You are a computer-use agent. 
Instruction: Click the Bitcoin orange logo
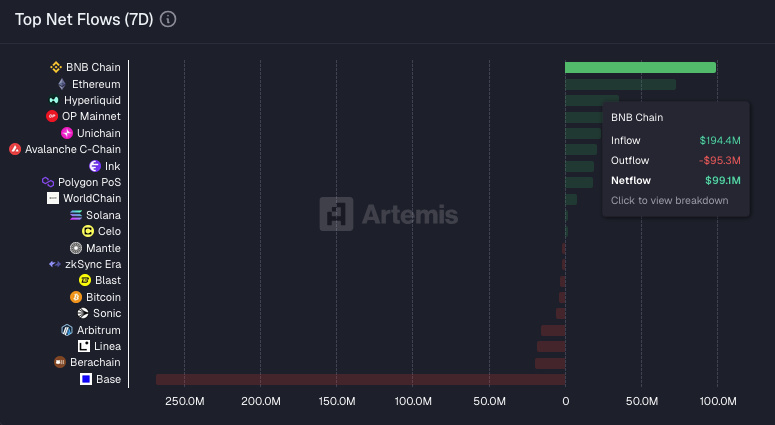point(76,297)
